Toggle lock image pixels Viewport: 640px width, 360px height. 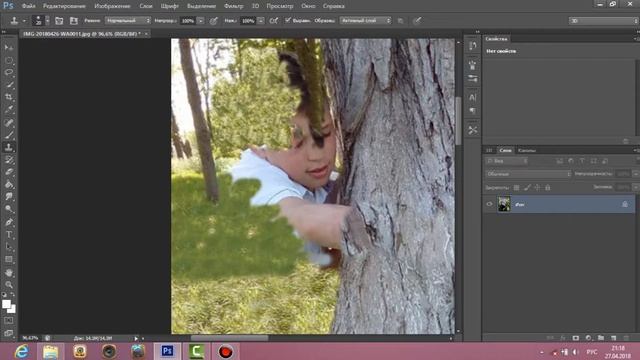click(x=527, y=187)
